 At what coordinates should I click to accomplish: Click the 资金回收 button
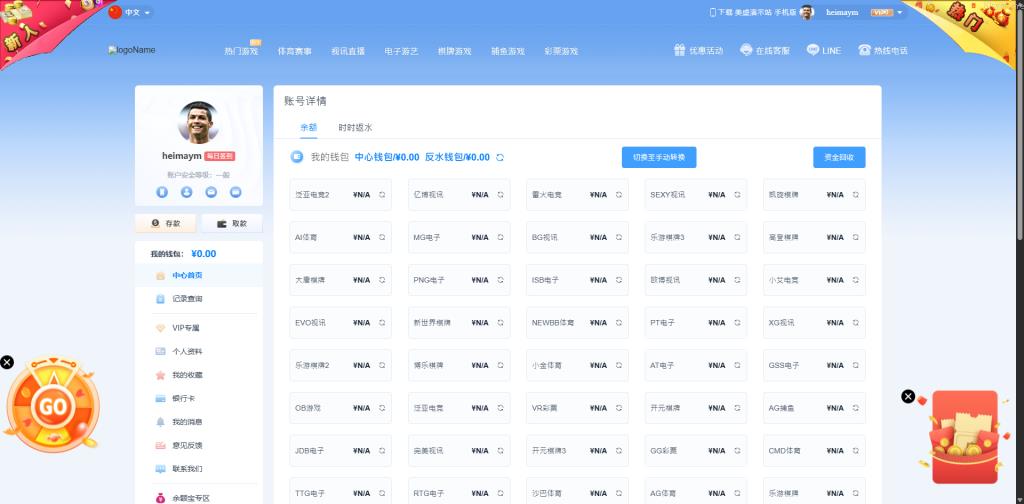point(838,157)
